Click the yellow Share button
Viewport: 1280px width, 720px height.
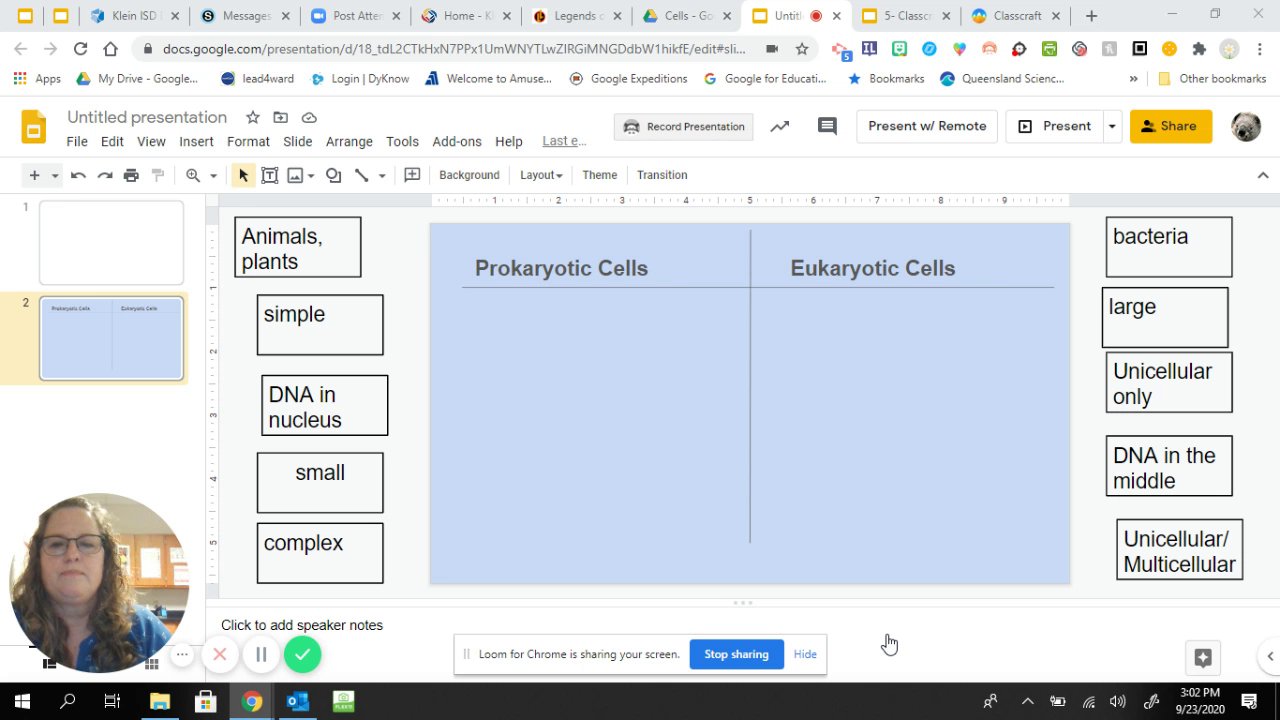click(x=1171, y=126)
